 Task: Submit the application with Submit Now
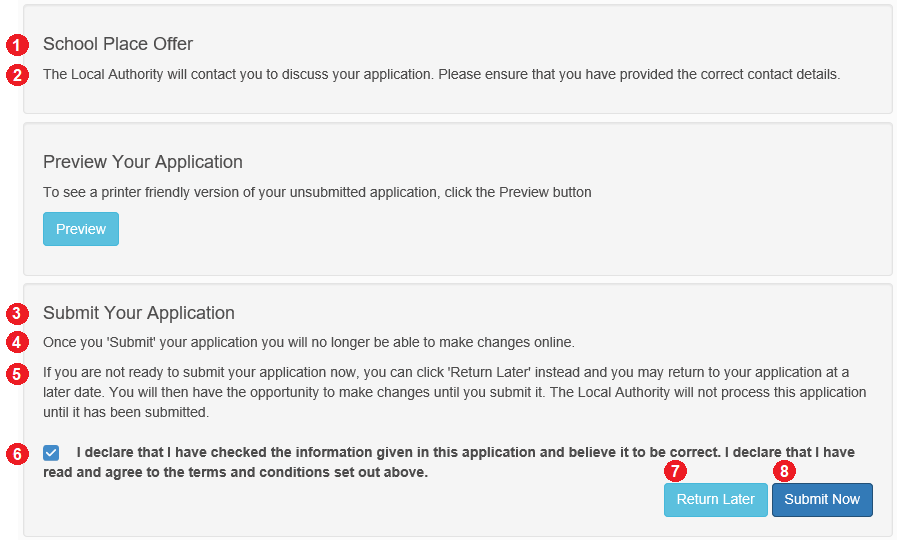[x=822, y=500]
